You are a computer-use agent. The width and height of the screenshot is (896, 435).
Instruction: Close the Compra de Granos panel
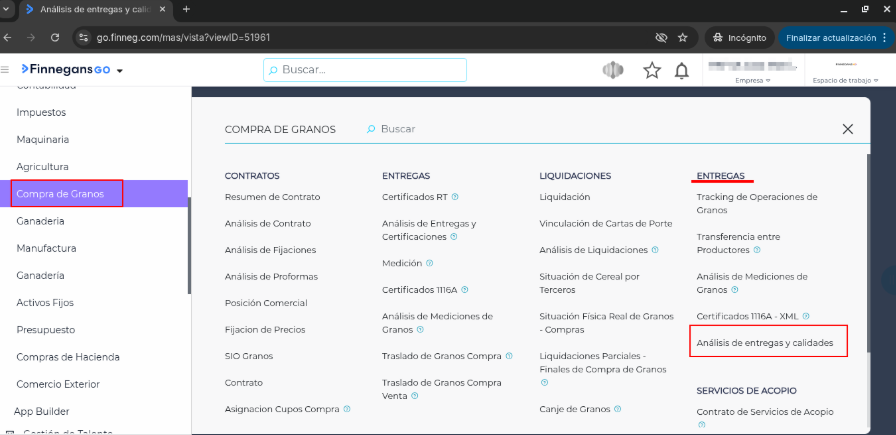click(x=847, y=129)
